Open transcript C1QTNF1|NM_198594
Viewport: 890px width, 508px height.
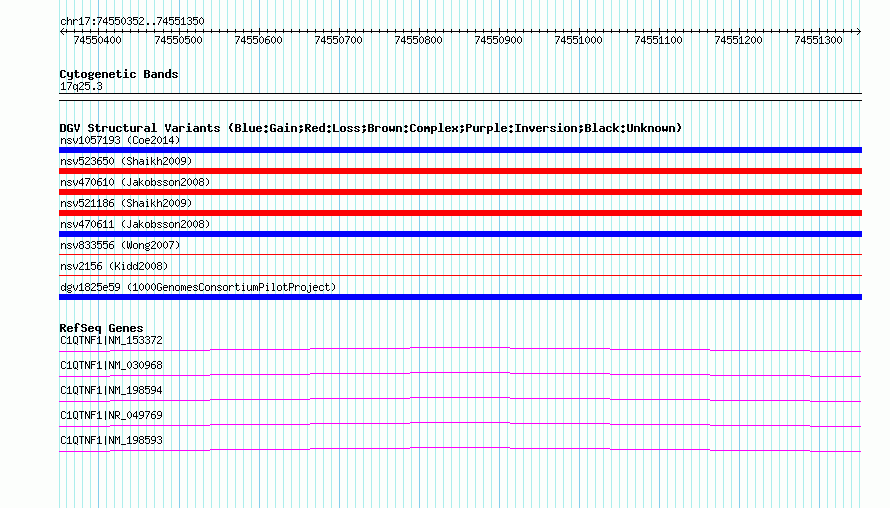tap(111, 391)
